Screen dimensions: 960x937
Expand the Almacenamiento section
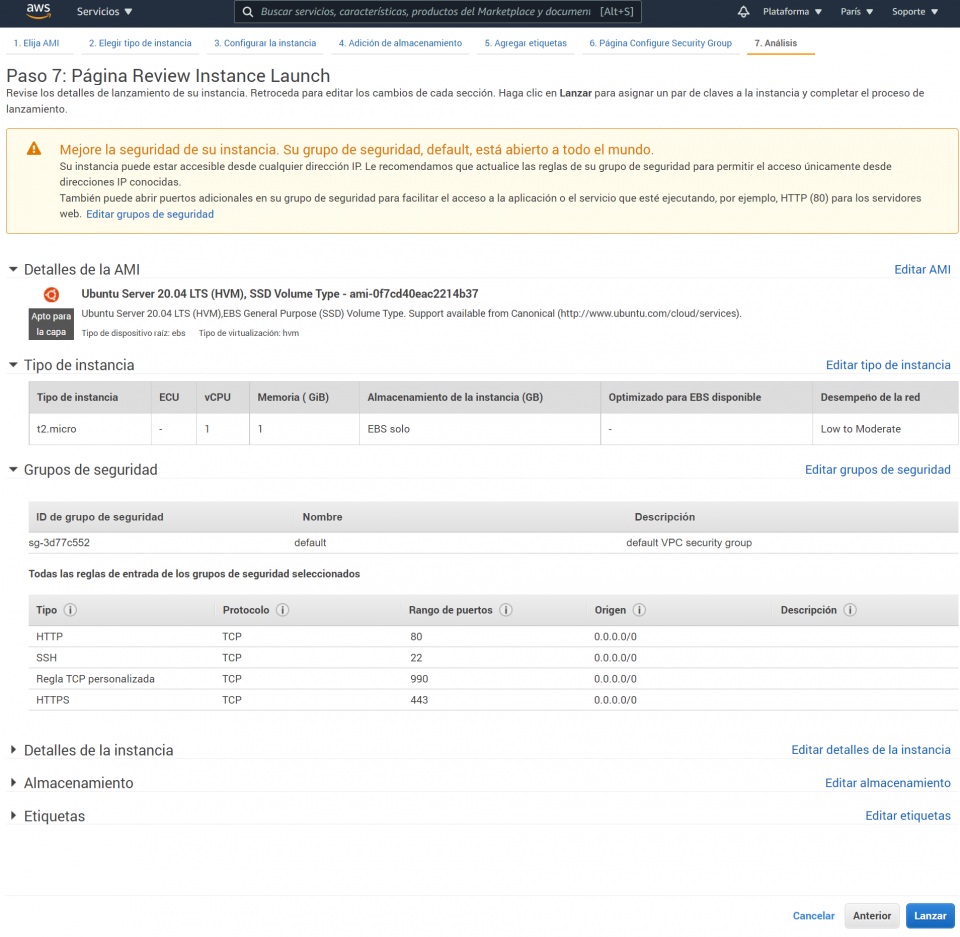pos(13,783)
